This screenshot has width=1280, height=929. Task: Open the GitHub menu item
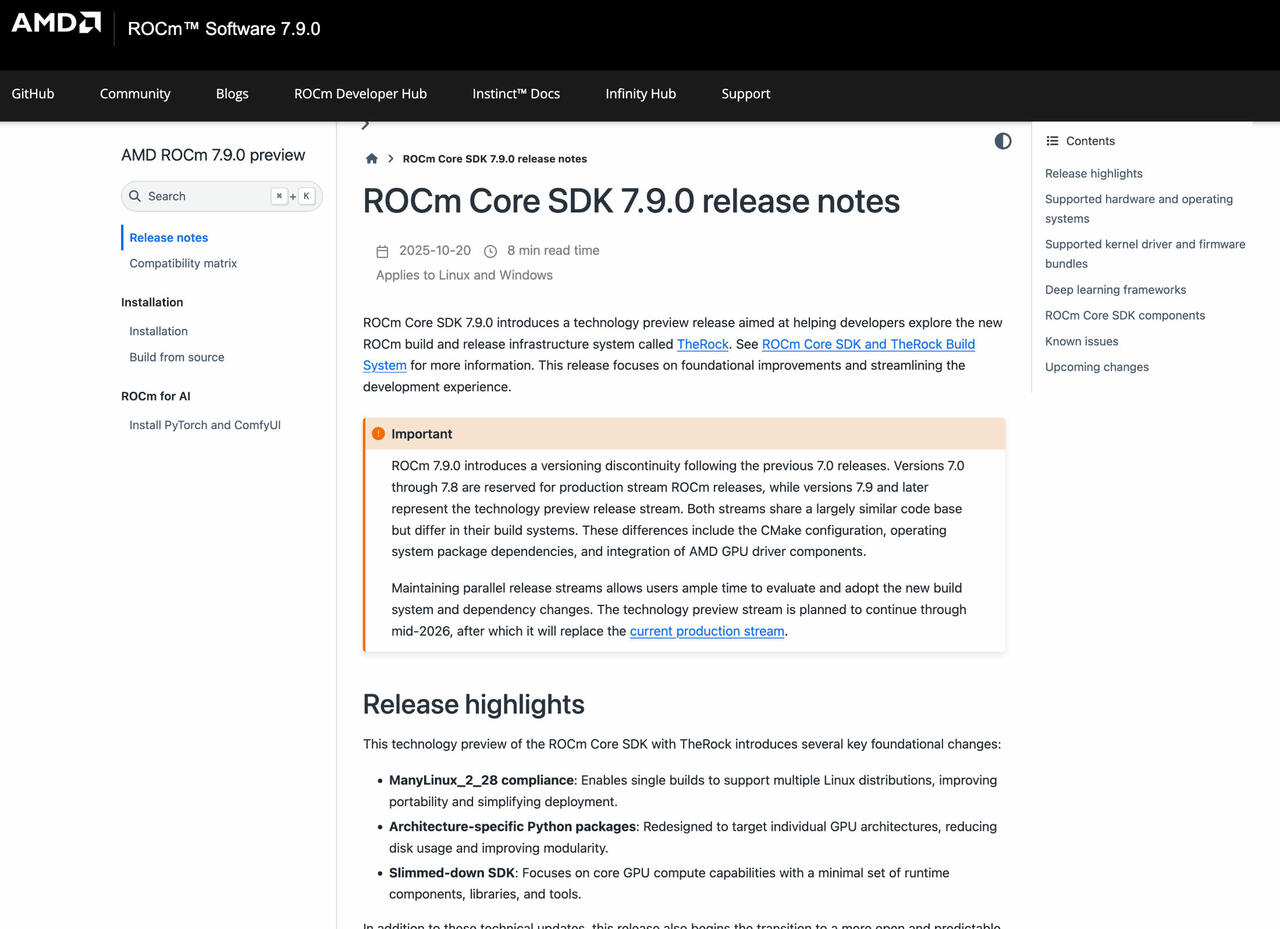pyautogui.click(x=33, y=94)
